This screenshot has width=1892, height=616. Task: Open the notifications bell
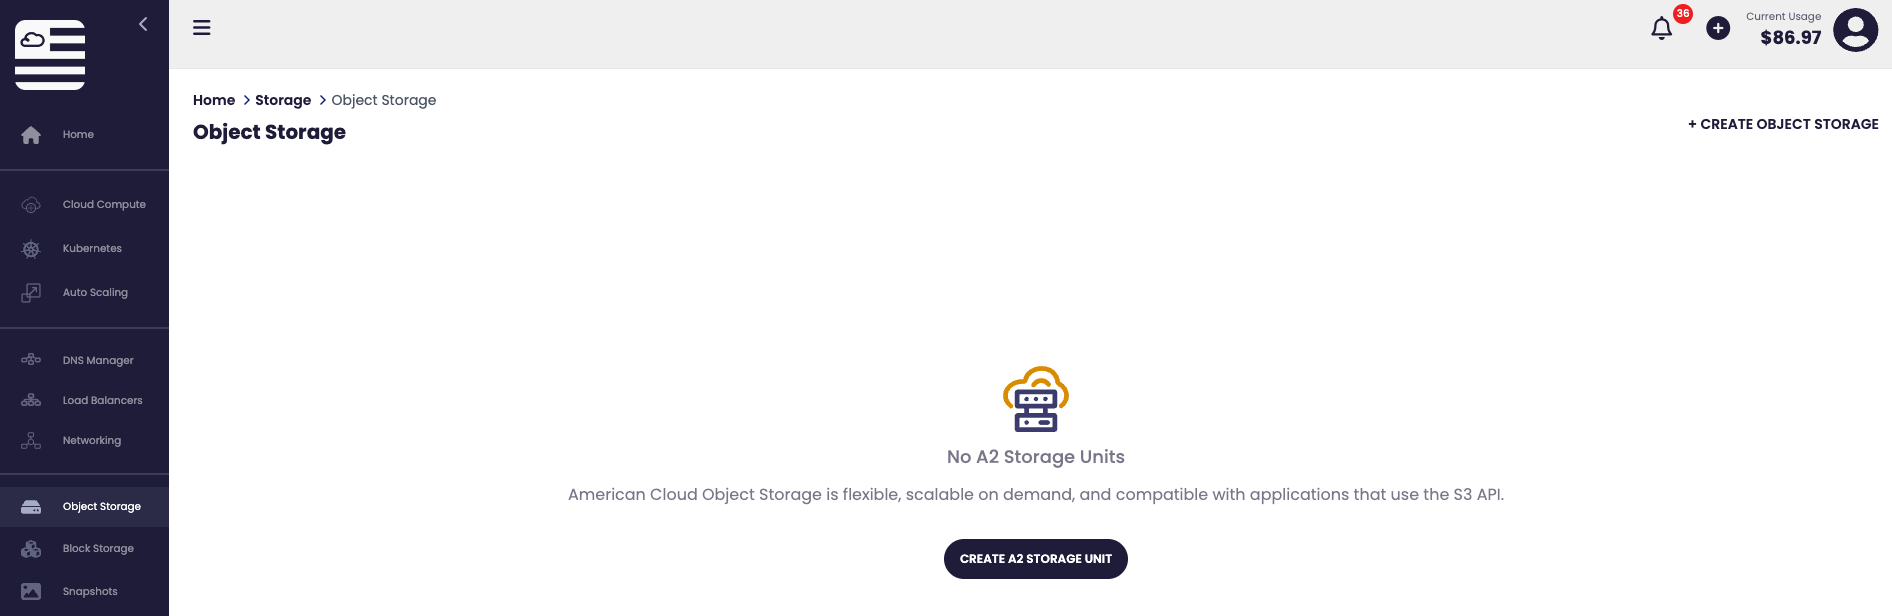click(x=1661, y=29)
